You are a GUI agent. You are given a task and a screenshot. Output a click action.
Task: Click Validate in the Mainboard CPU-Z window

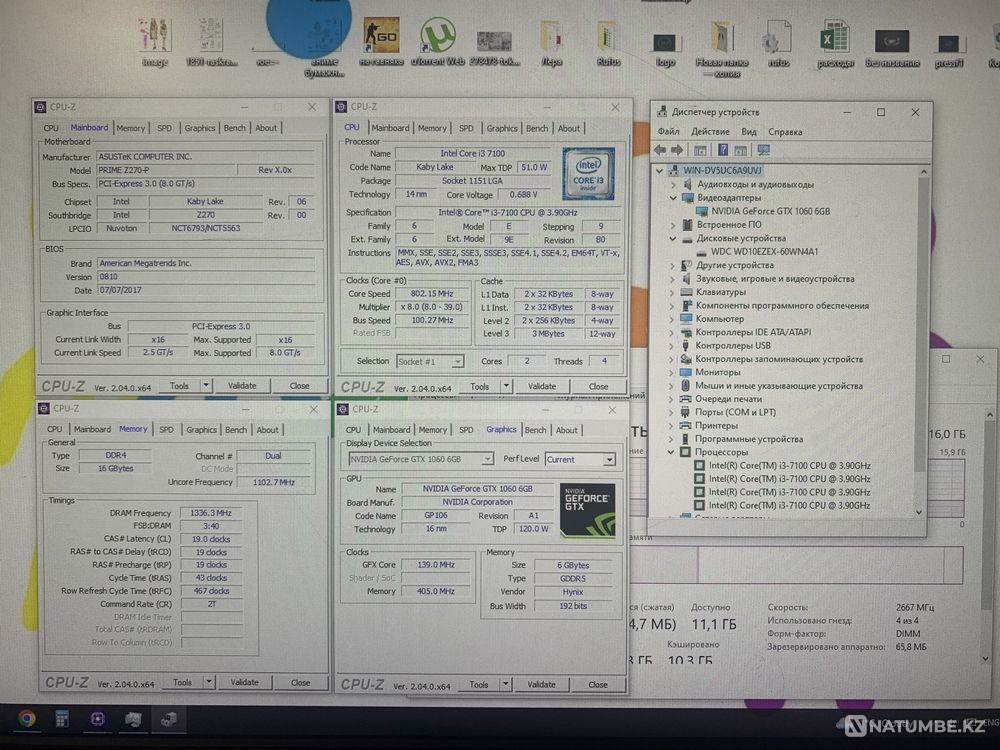pyautogui.click(x=242, y=385)
